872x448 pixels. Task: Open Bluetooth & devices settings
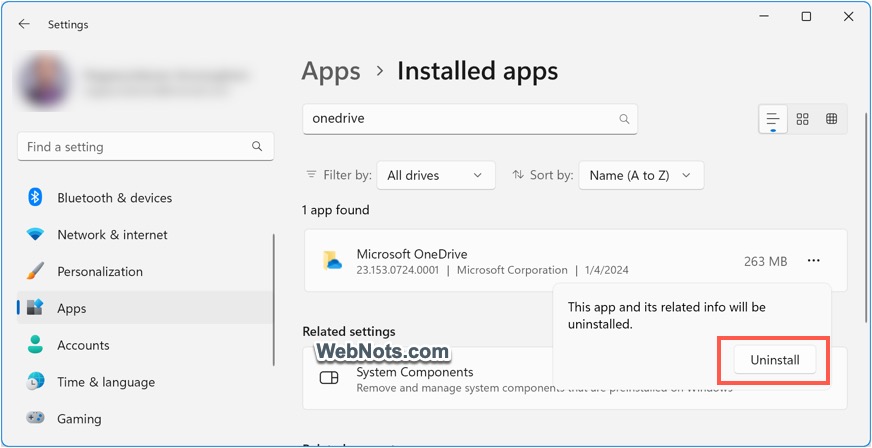(145, 197)
